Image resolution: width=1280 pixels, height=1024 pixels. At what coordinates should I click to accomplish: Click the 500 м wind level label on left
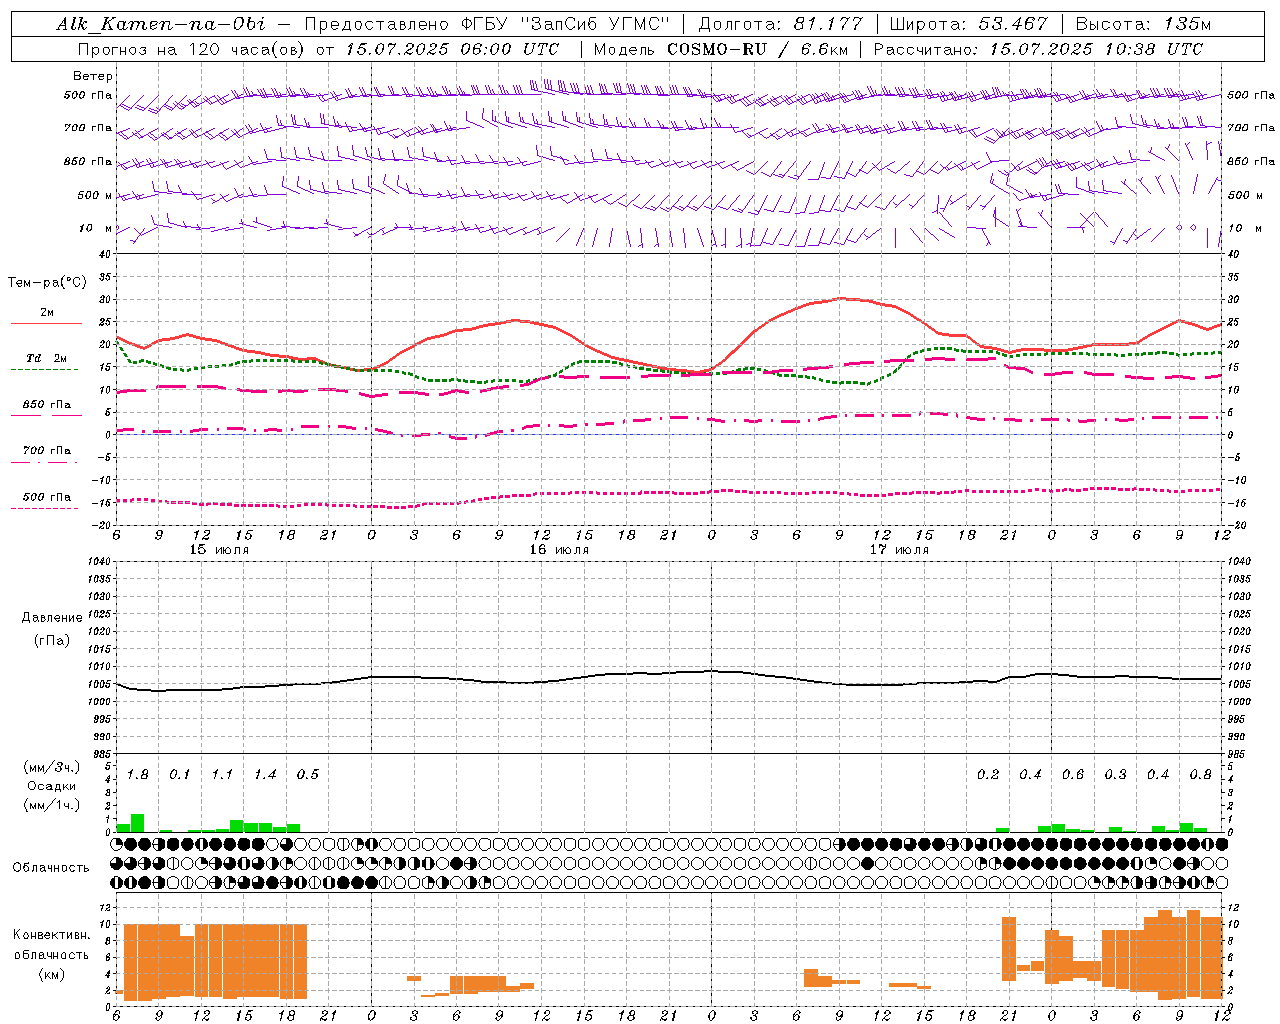tap(95, 195)
